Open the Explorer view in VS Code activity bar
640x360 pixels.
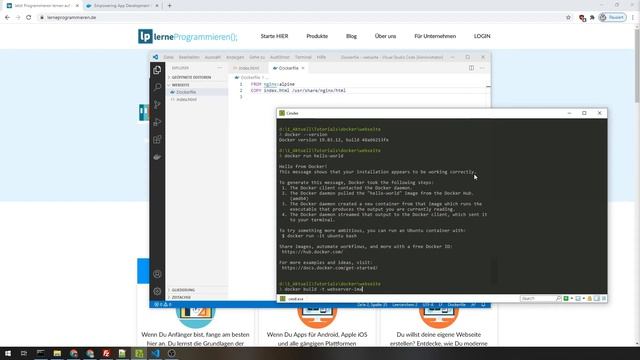[157, 70]
